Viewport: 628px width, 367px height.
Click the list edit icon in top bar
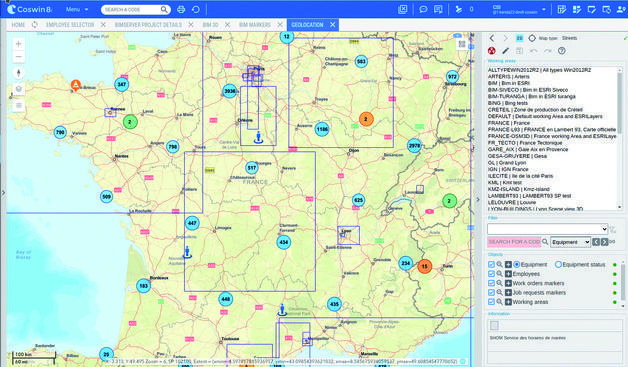coord(577,9)
